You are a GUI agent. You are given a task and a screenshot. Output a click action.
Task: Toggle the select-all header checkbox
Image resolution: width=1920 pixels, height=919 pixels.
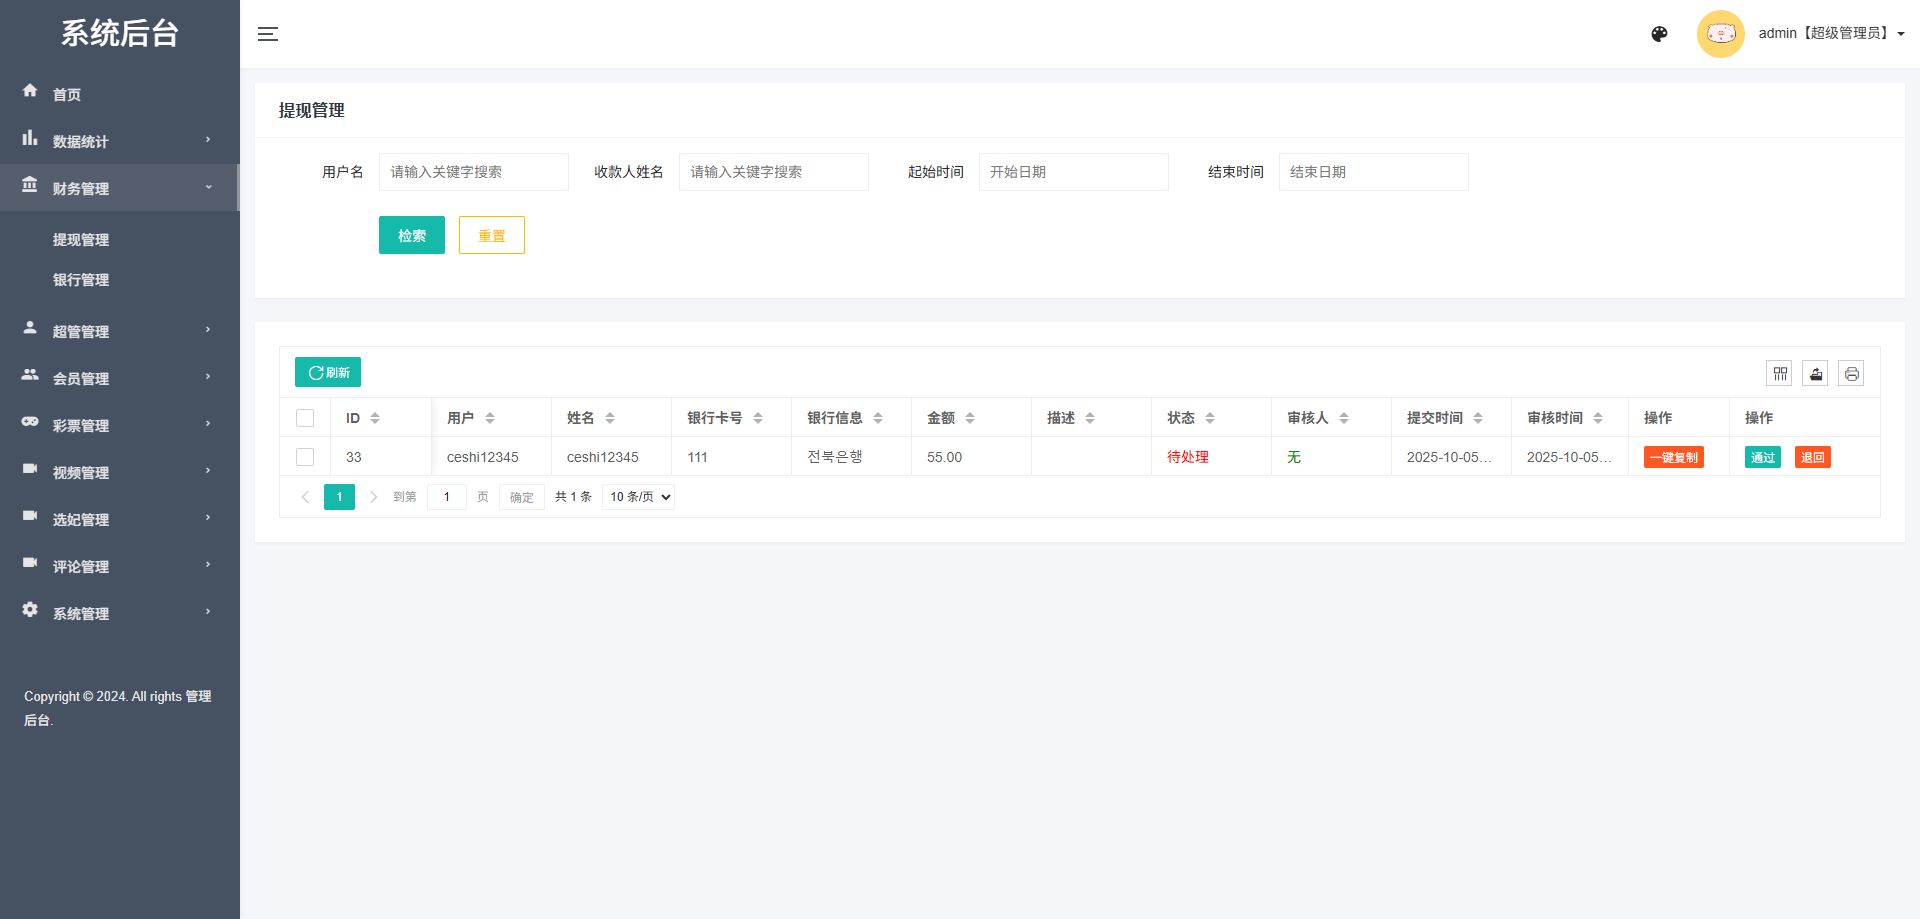(305, 418)
